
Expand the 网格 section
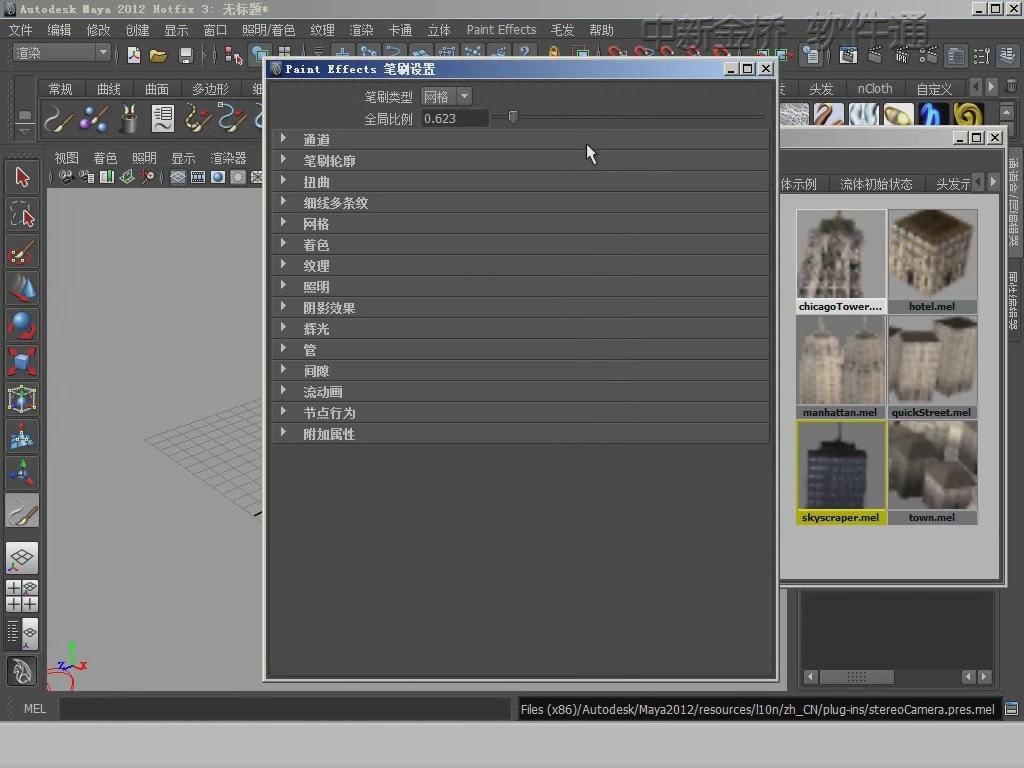tap(520, 224)
